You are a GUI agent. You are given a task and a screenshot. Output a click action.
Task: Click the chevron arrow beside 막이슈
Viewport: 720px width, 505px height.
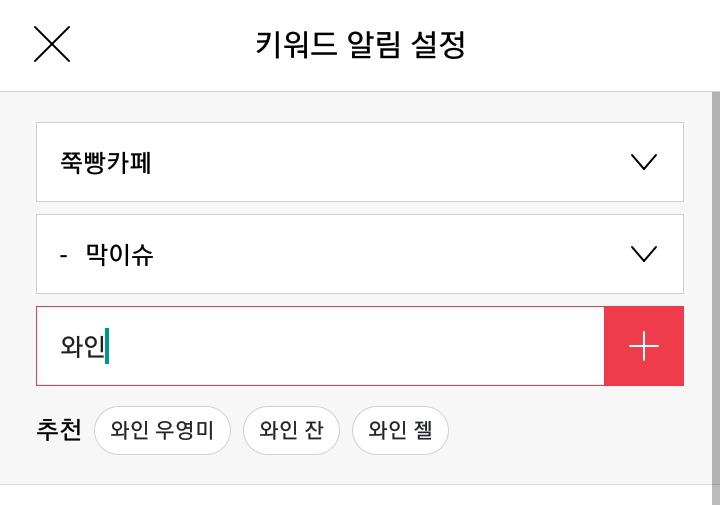point(644,254)
